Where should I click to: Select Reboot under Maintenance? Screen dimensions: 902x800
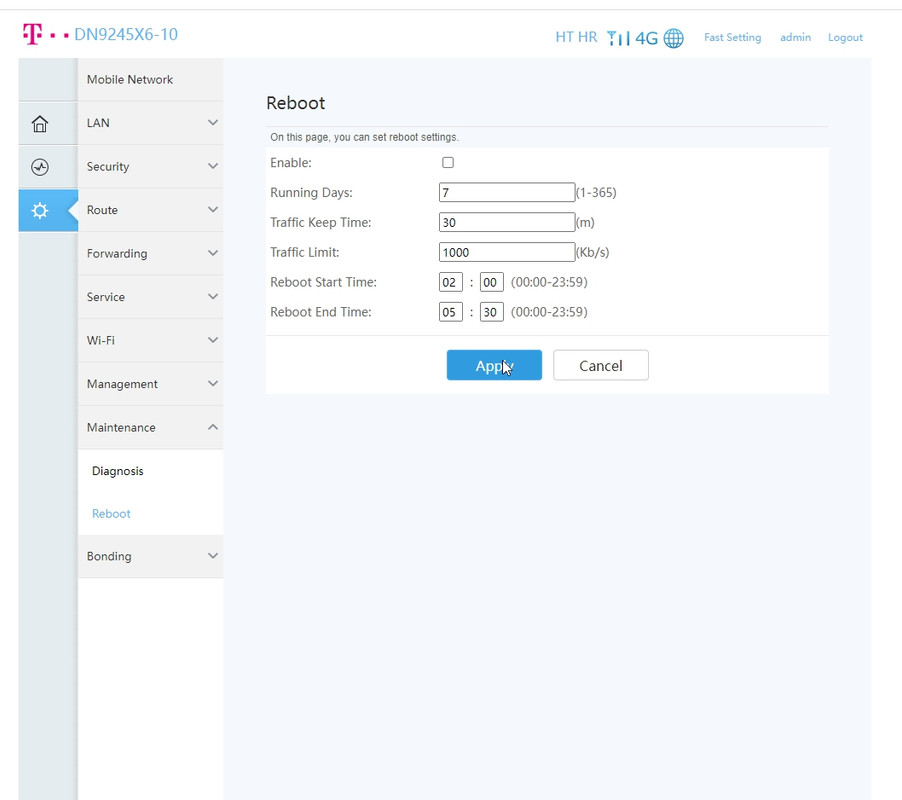click(x=111, y=514)
